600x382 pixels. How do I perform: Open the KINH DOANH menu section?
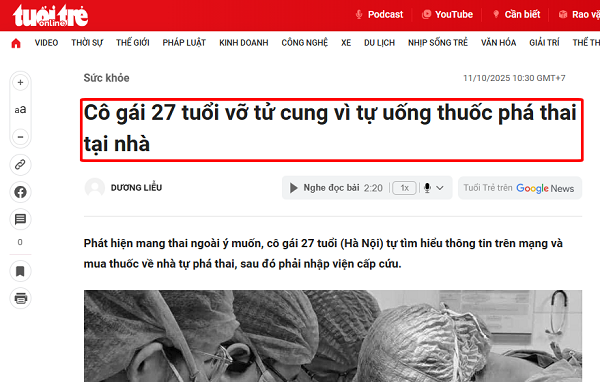click(x=244, y=43)
